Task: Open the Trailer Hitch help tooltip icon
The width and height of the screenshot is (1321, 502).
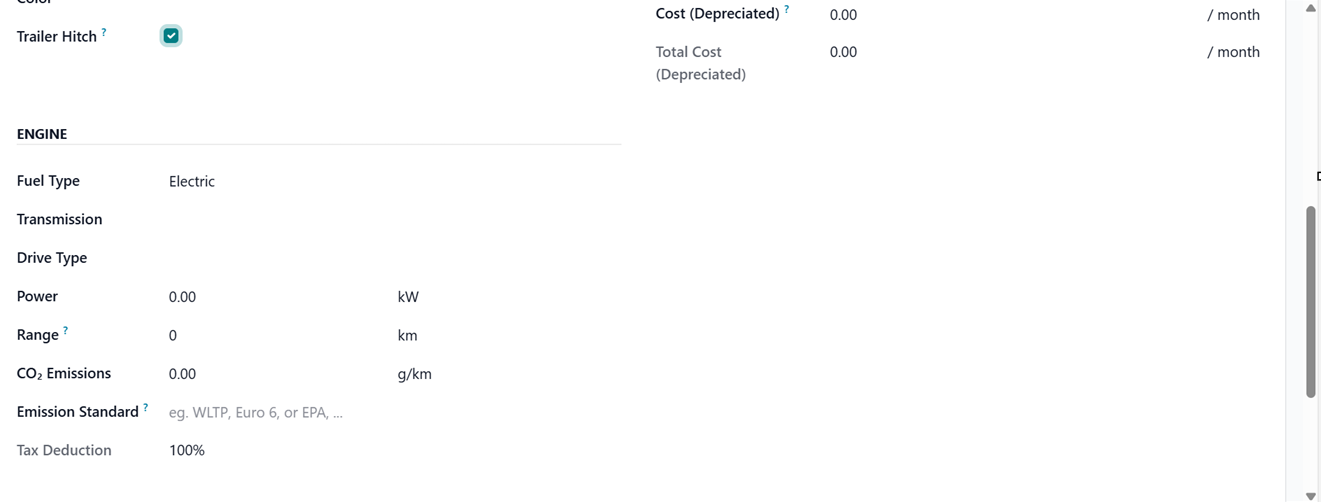Action: (104, 32)
